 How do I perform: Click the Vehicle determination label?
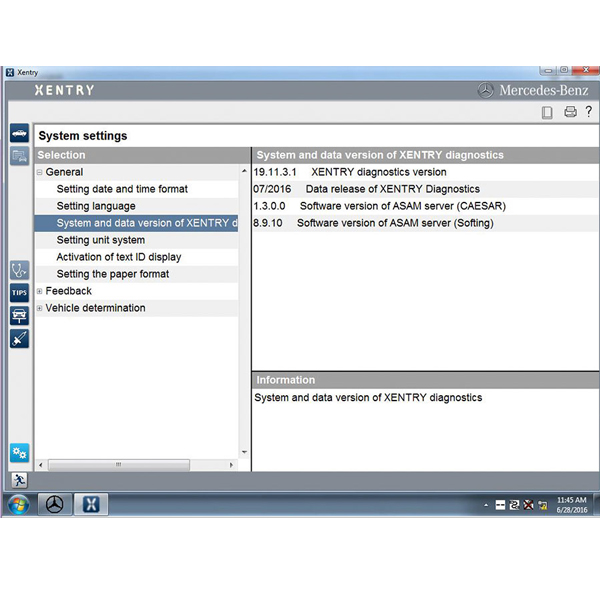(95, 308)
